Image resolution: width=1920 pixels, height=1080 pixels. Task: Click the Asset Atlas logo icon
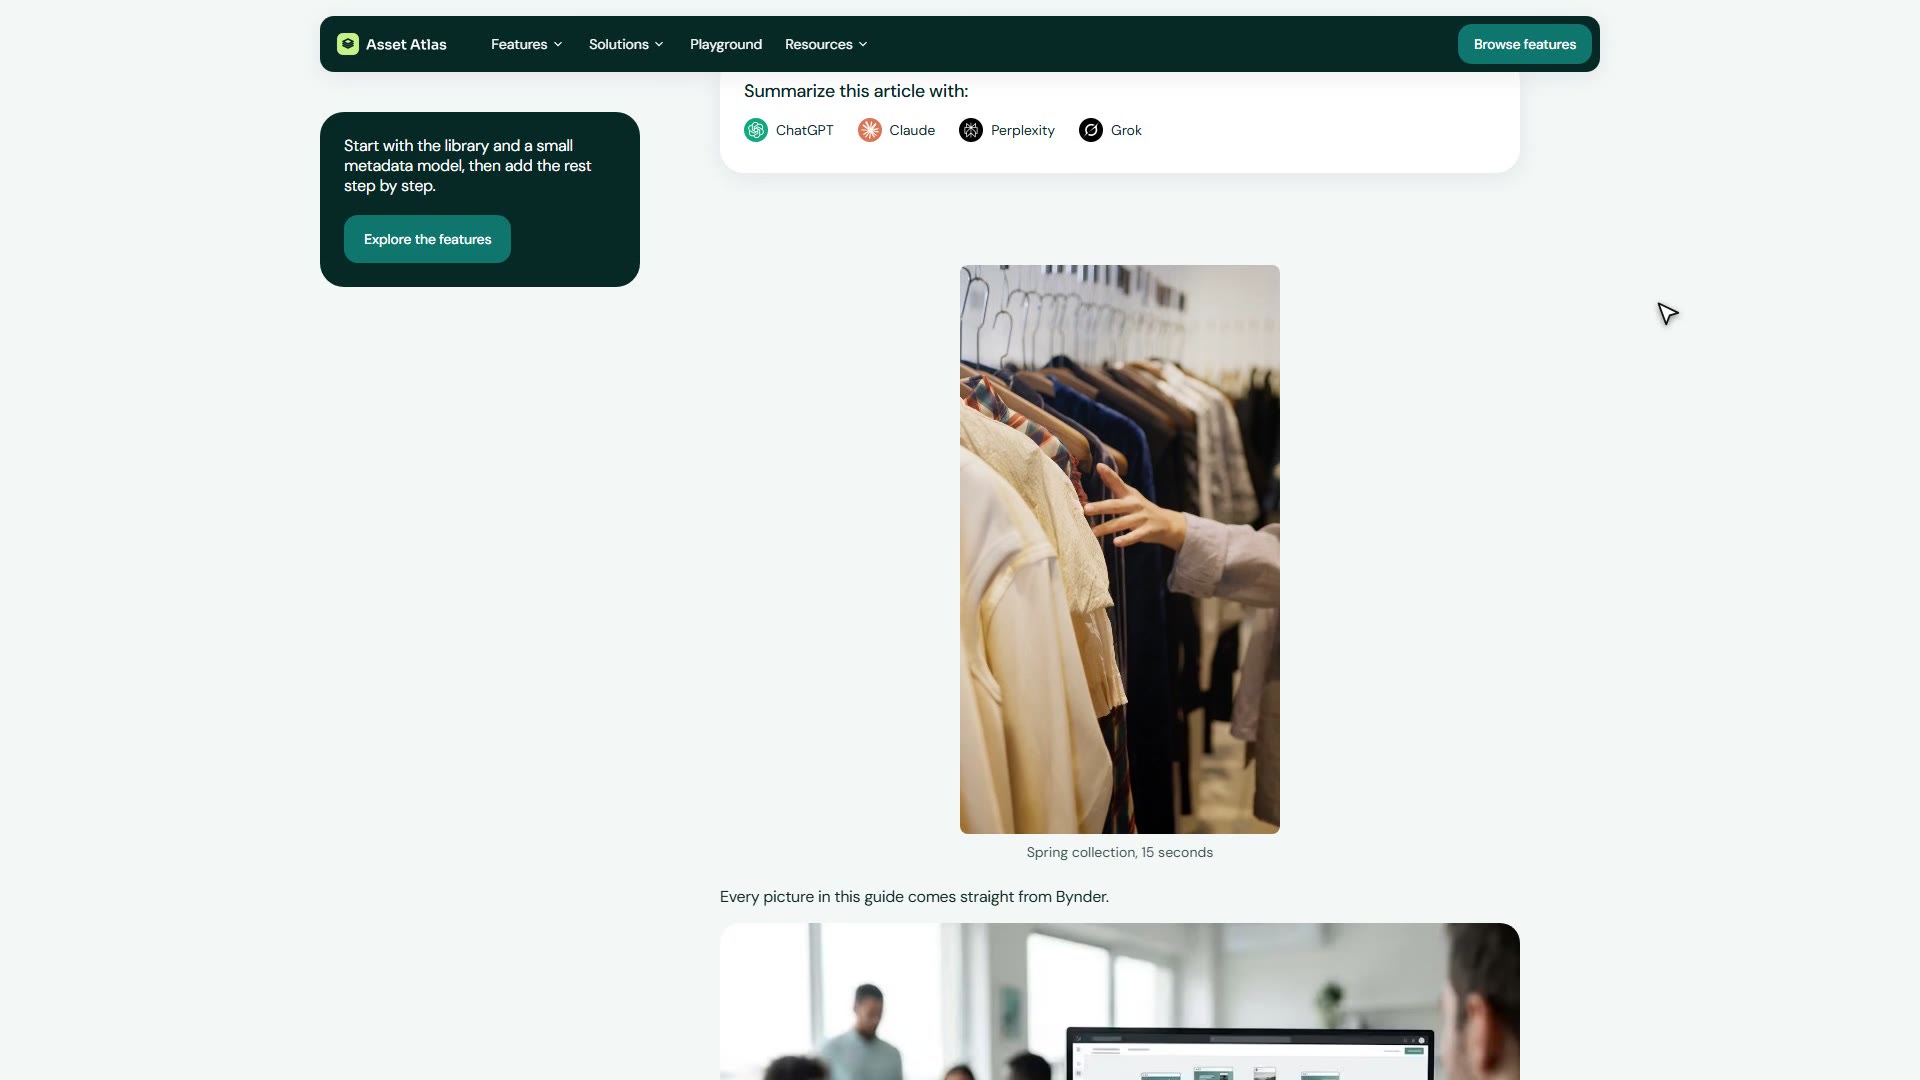(348, 44)
